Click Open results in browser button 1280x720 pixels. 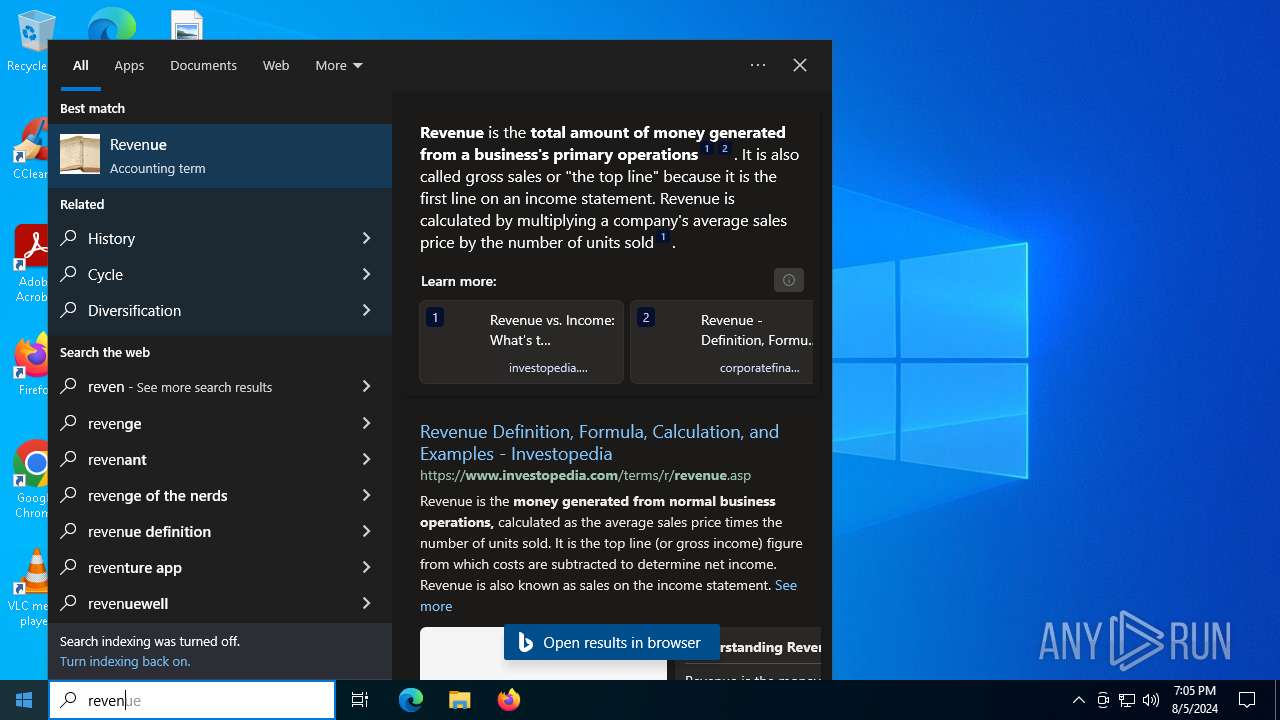tap(612, 642)
